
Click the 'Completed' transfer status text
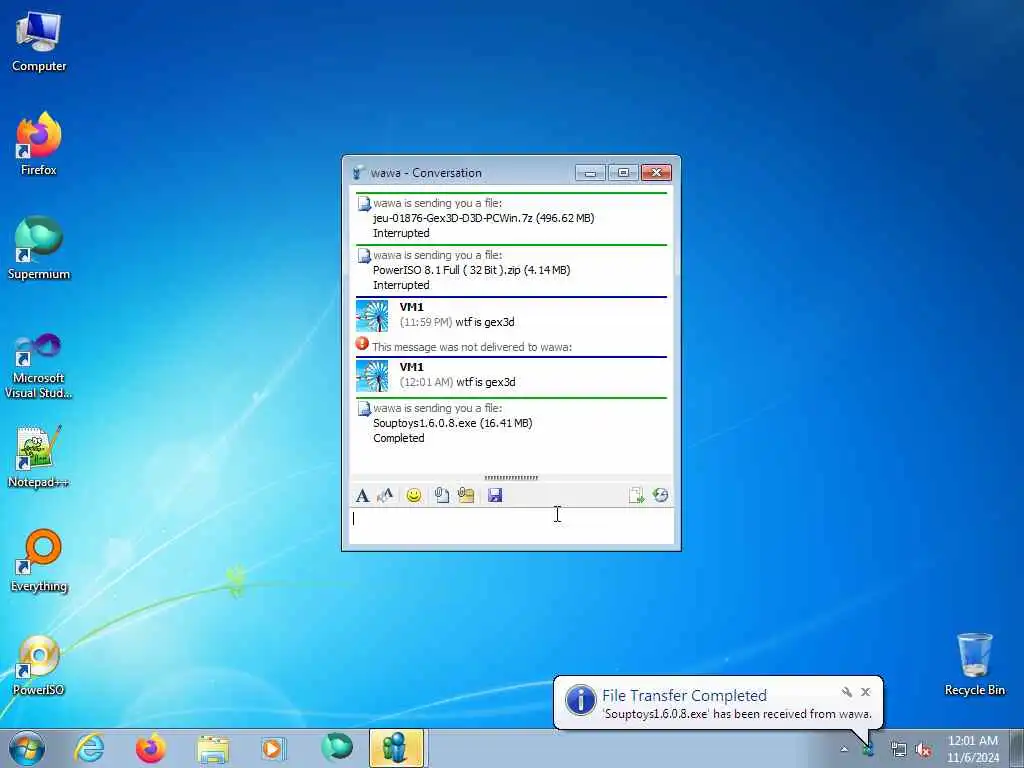pos(398,438)
